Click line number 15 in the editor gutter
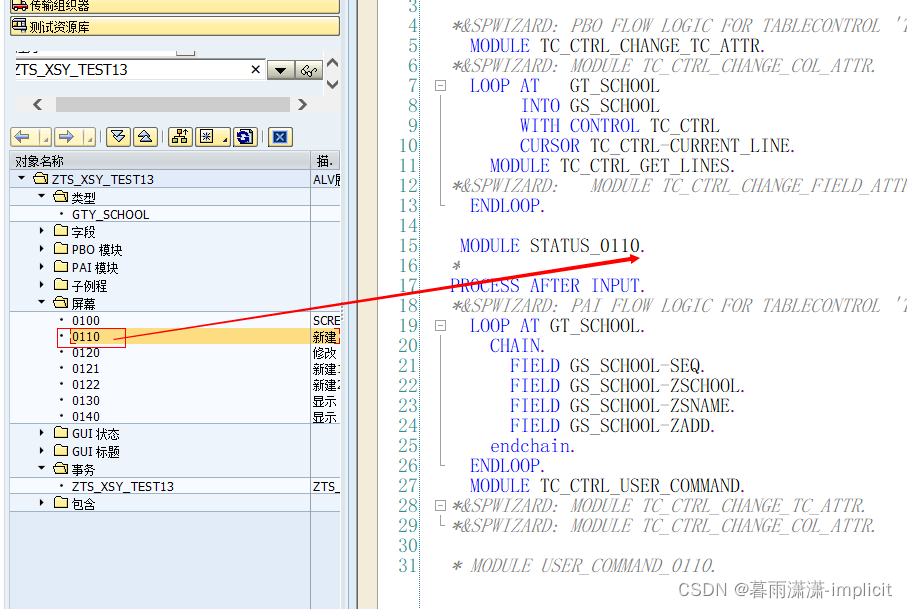Image resolution: width=907 pixels, height=609 pixels. (x=408, y=246)
